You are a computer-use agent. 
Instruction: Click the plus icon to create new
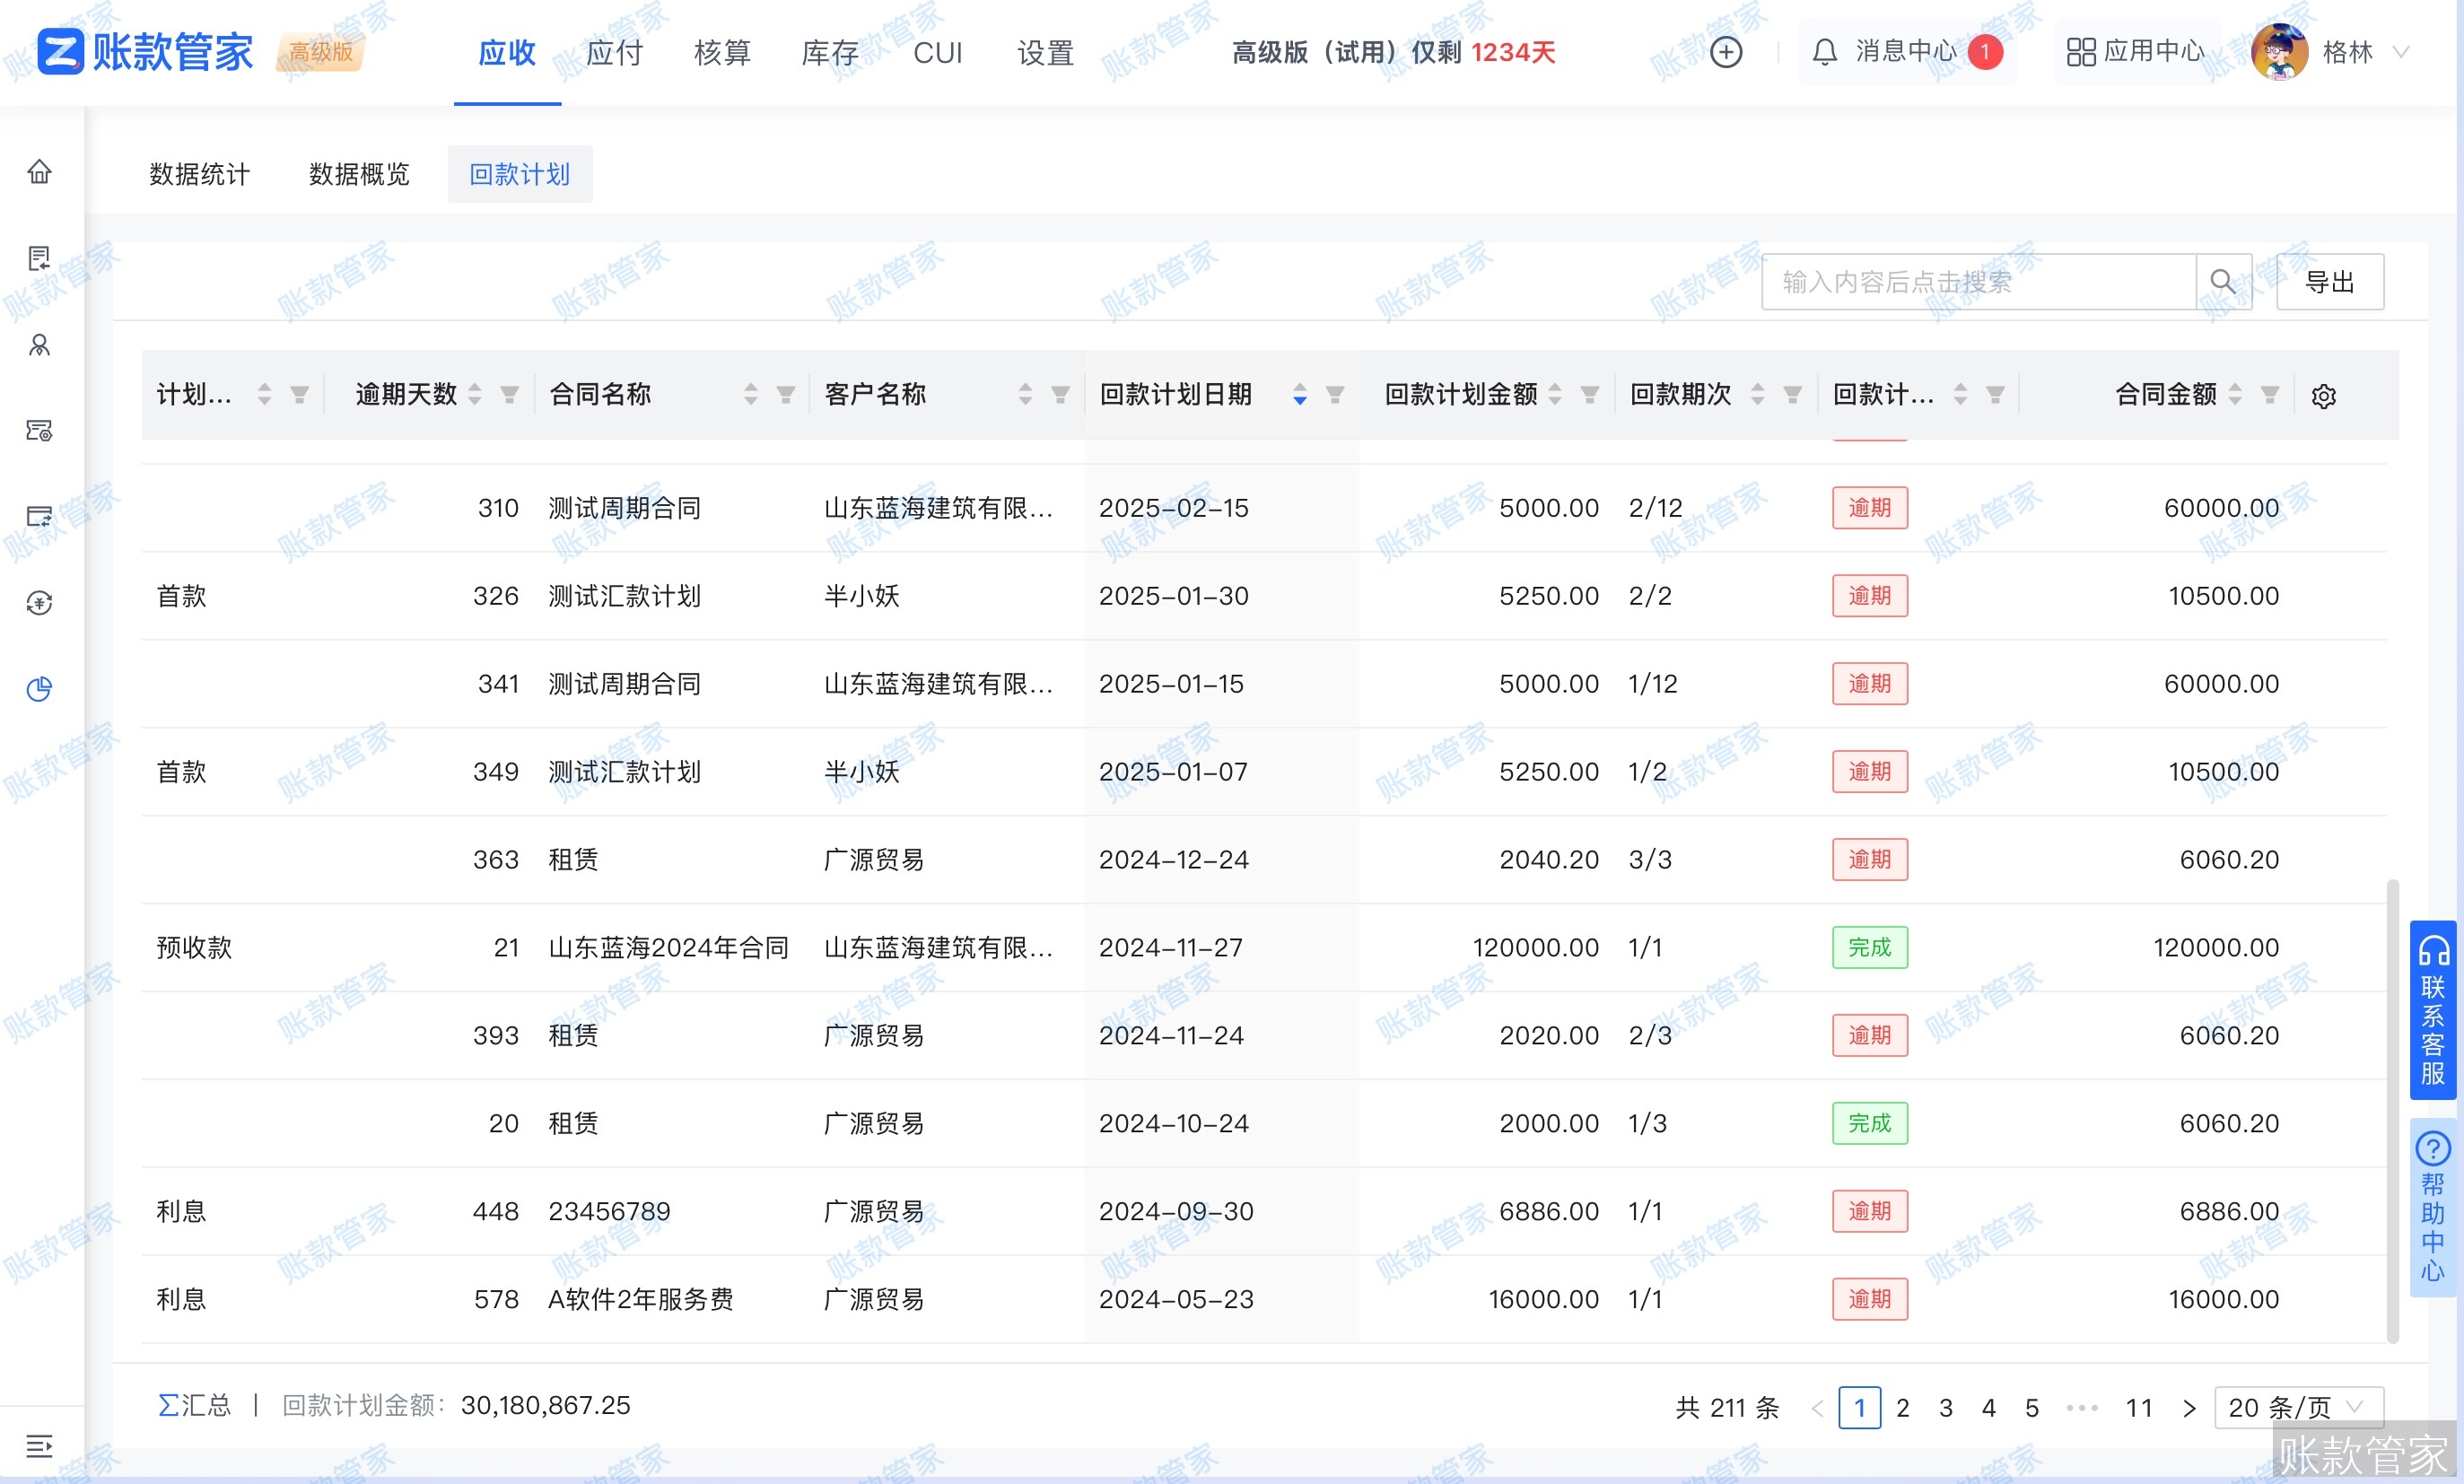point(1727,51)
